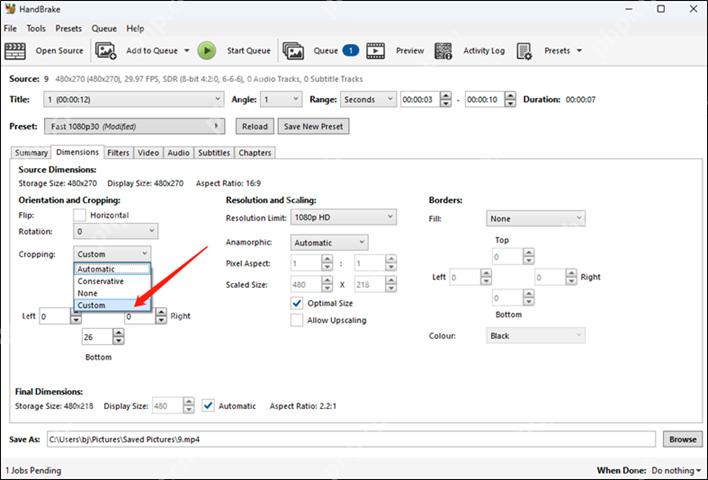This screenshot has width=708, height=480.
Task: Click the Save New Preset button
Action: click(x=313, y=126)
